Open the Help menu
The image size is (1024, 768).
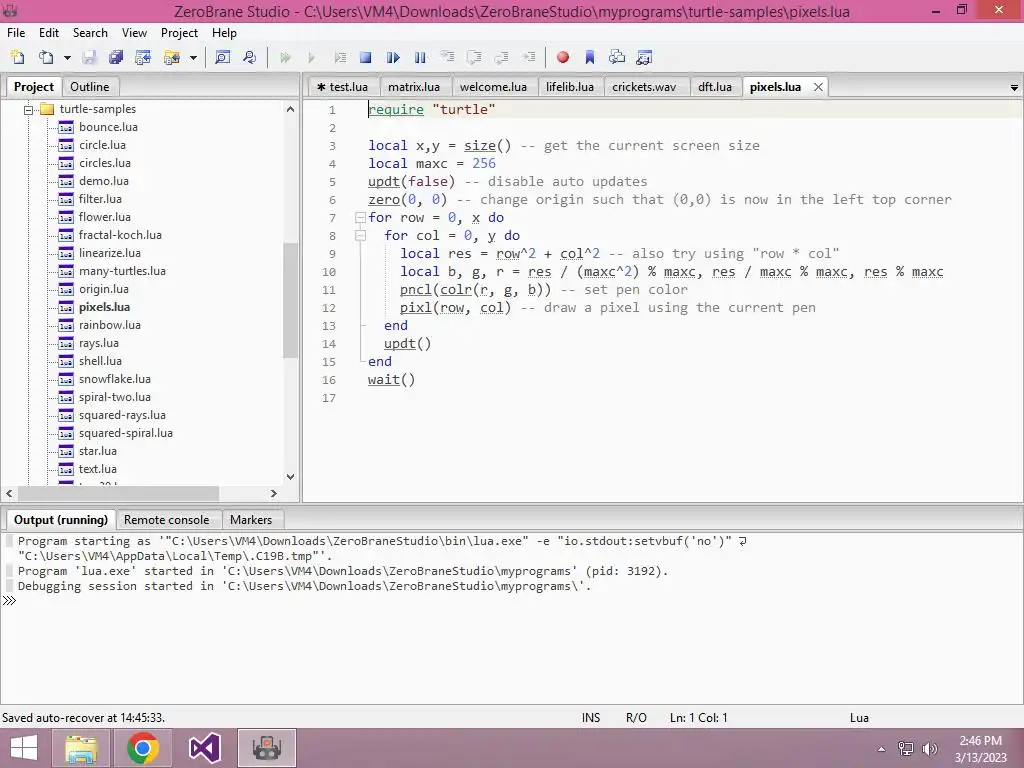point(224,33)
